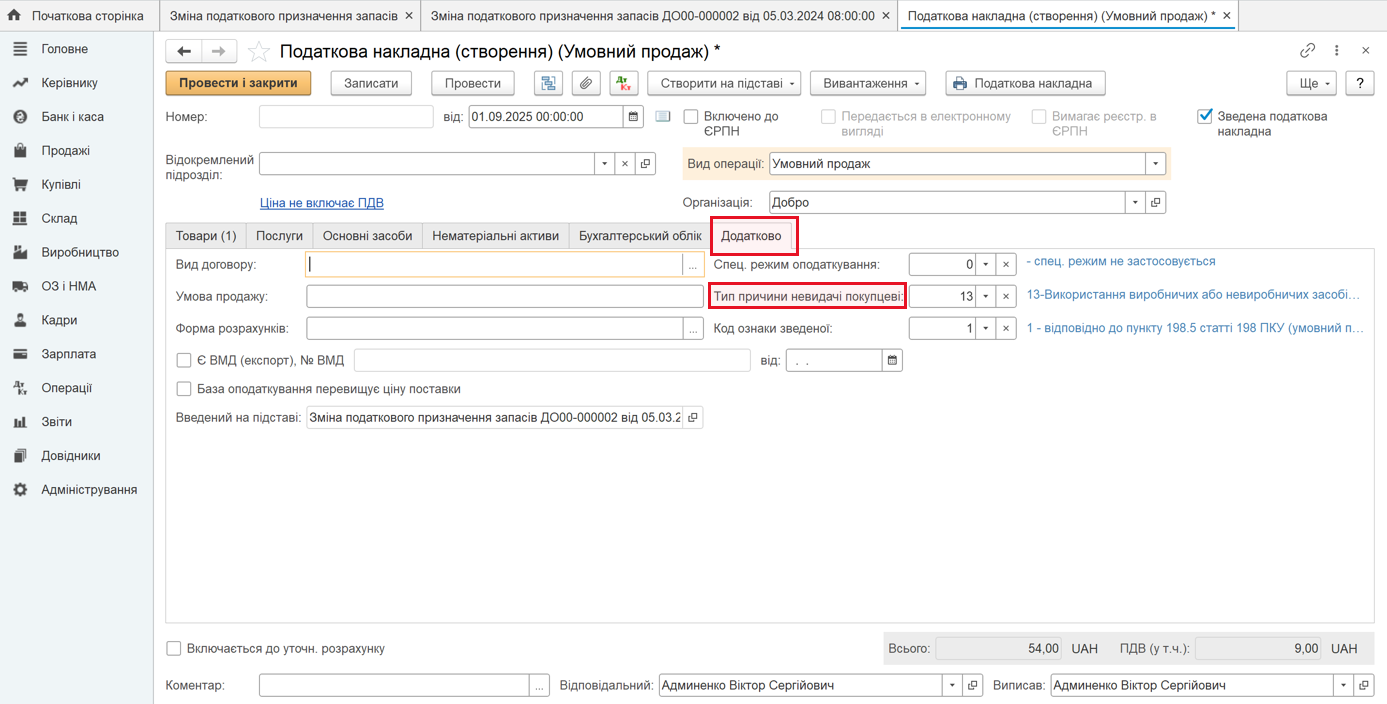The width and height of the screenshot is (1387, 704).
Task: Tick the Є ВМД (експорт) checkbox
Action: 184,360
